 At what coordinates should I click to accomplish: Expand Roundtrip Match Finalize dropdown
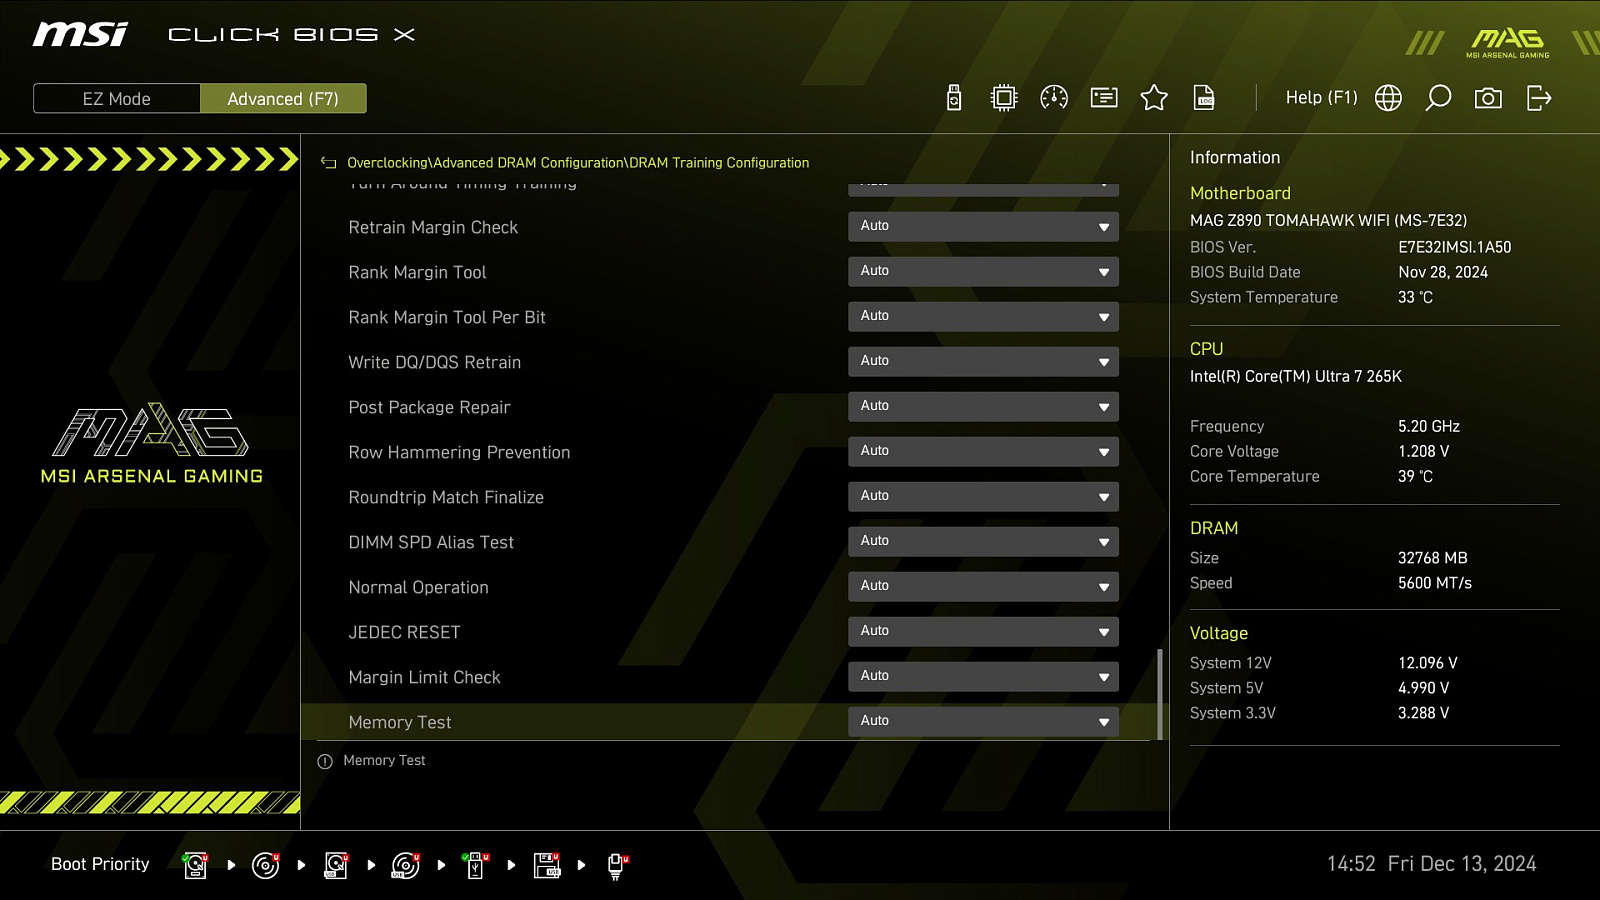pyautogui.click(x=983, y=497)
